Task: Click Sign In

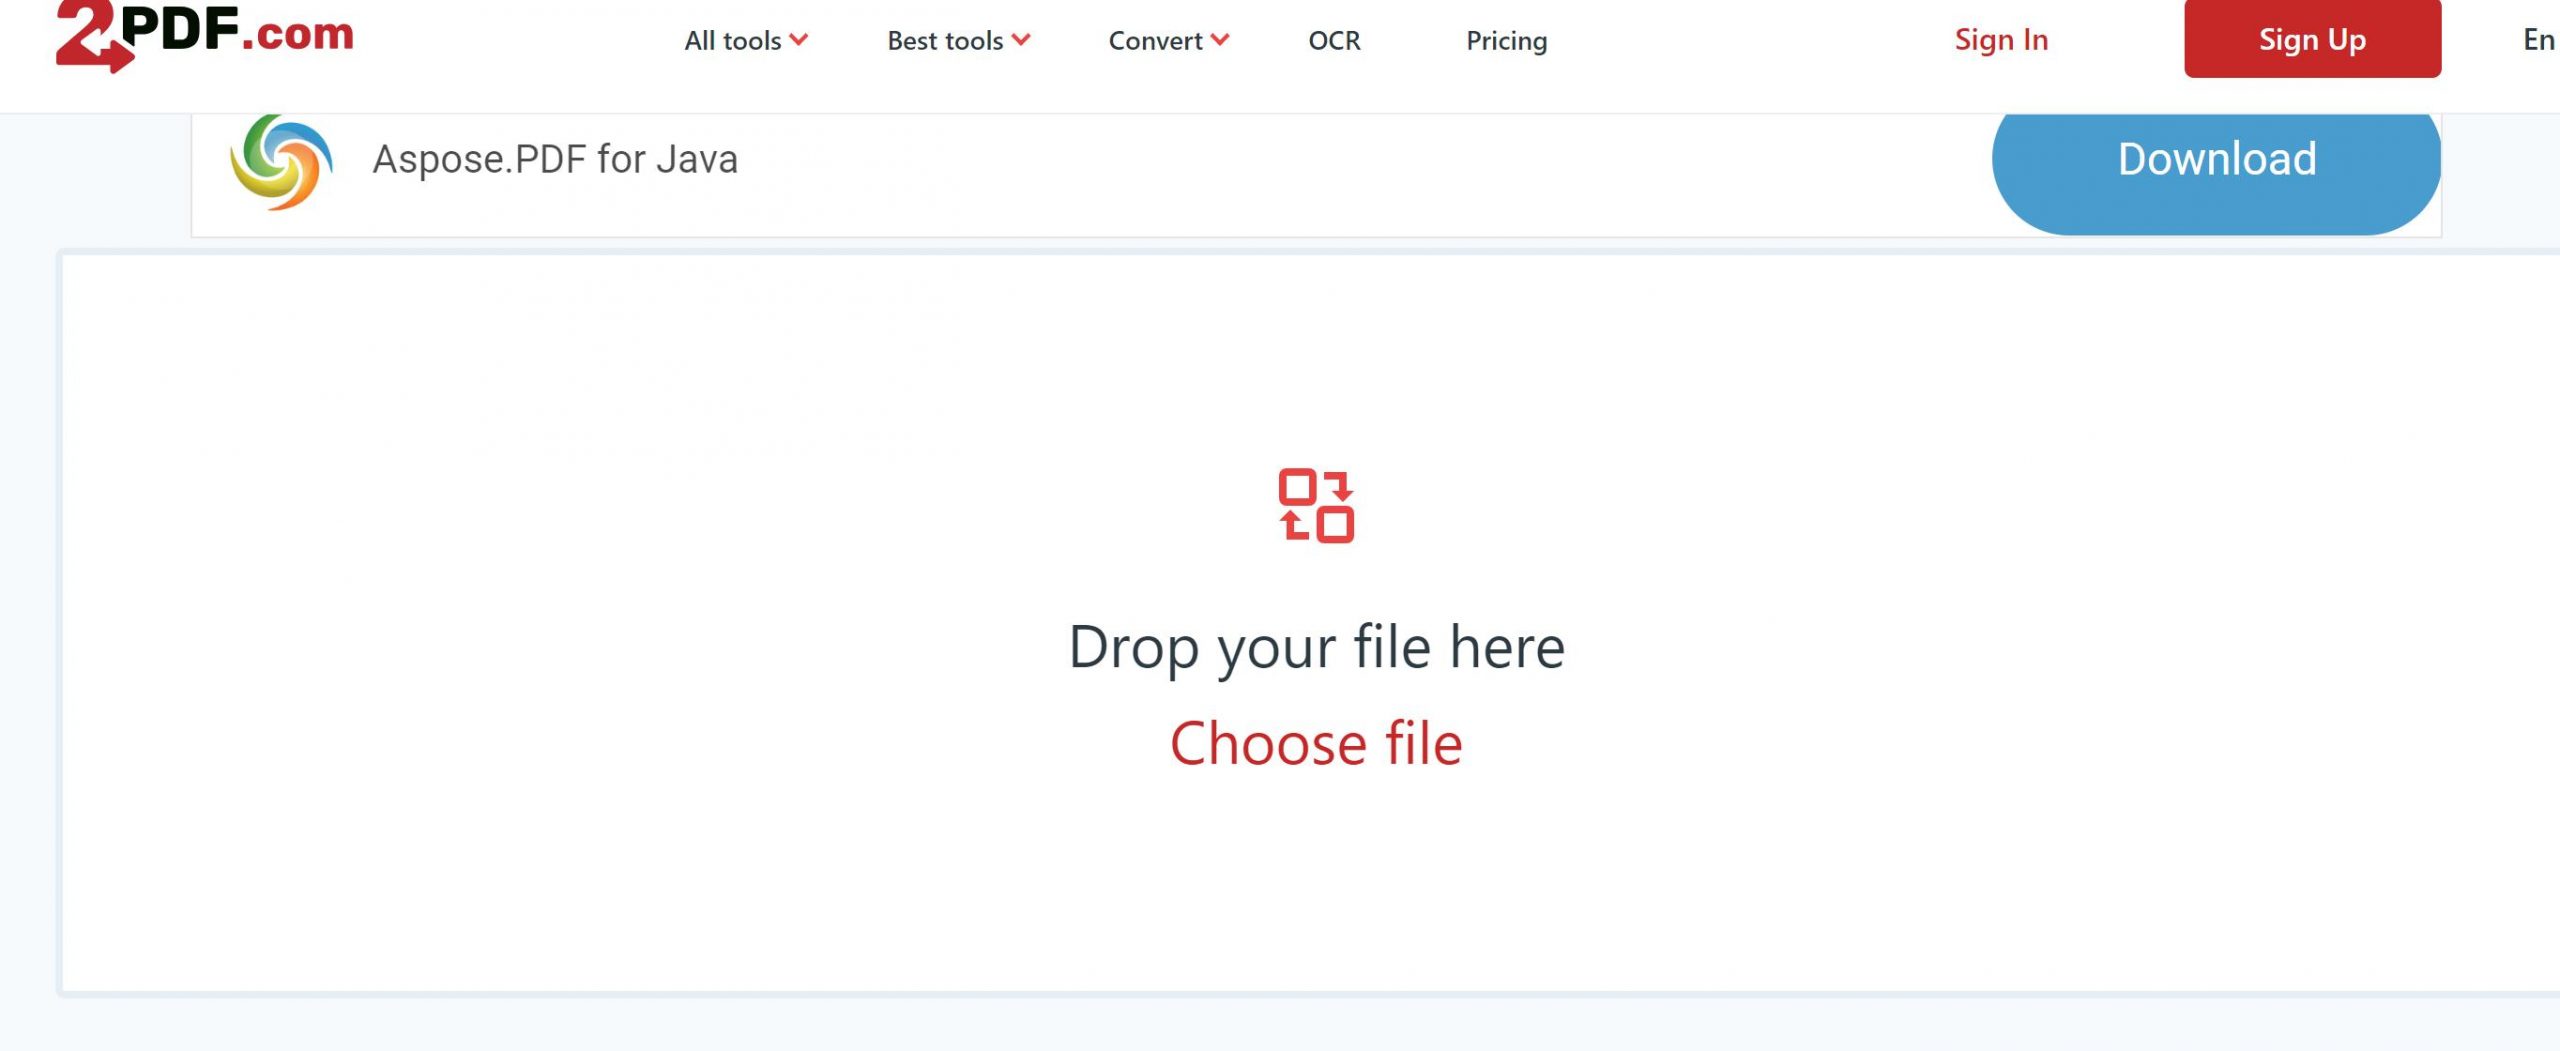Action: pos(2001,39)
